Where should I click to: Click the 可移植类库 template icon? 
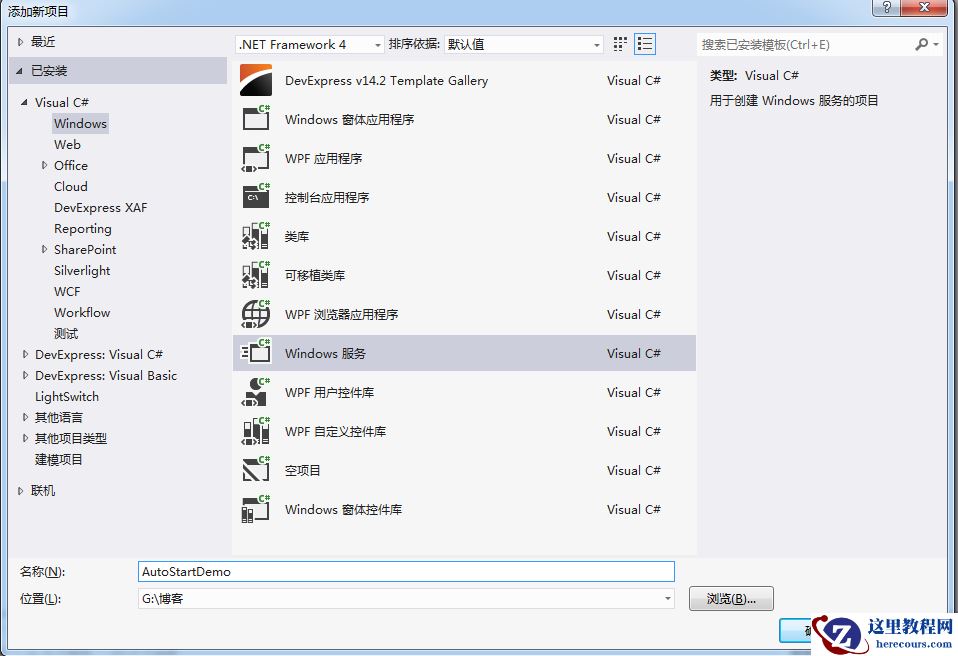(x=256, y=275)
